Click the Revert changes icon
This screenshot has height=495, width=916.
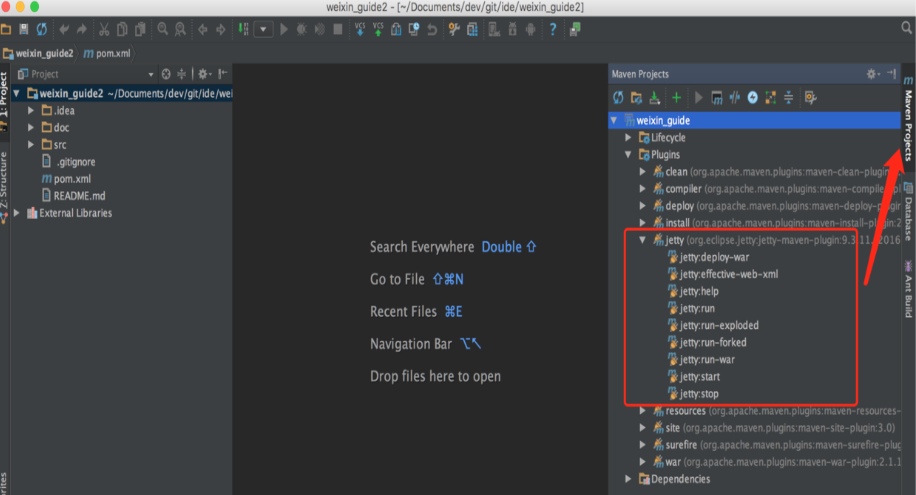(x=432, y=29)
